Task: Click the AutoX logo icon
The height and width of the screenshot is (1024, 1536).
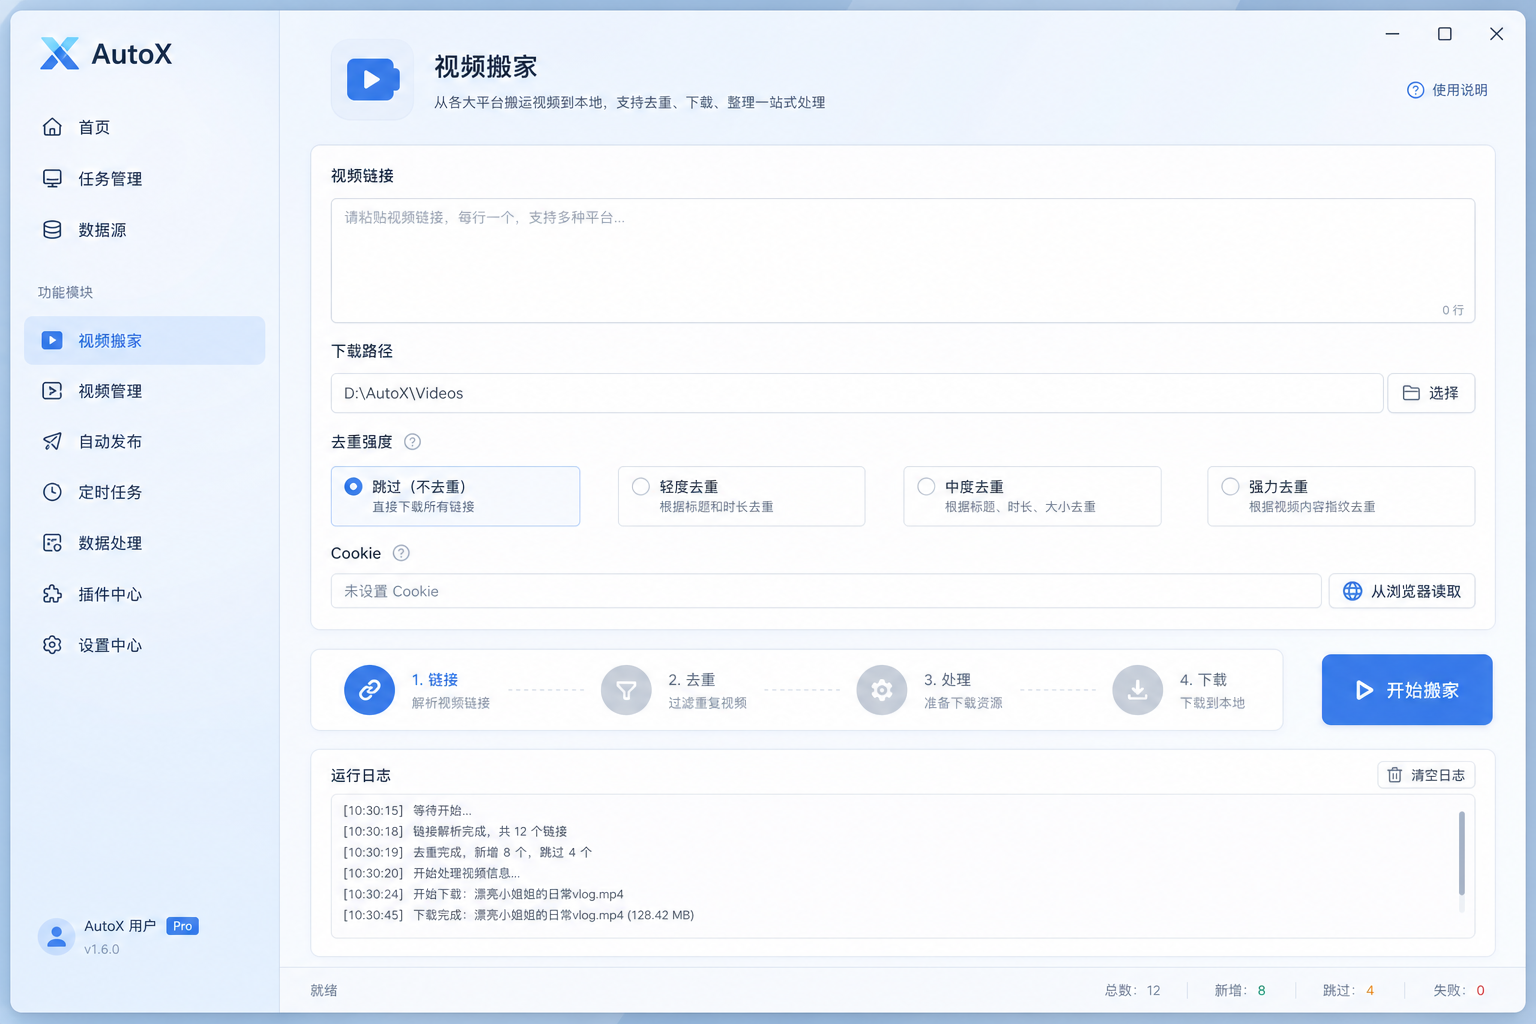Action: pos(59,54)
